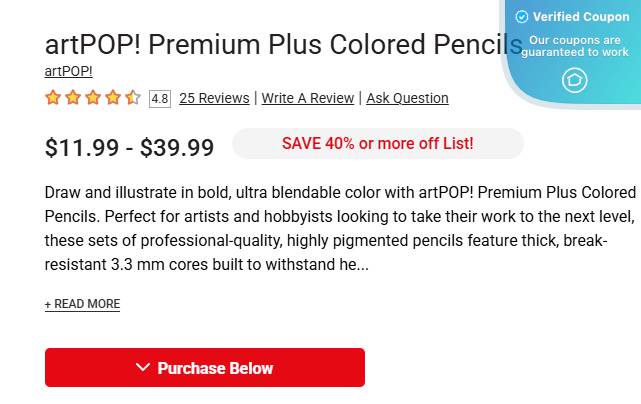Click the half-filled fifth rating star
Screen dimensions: 641x404
click(x=133, y=98)
